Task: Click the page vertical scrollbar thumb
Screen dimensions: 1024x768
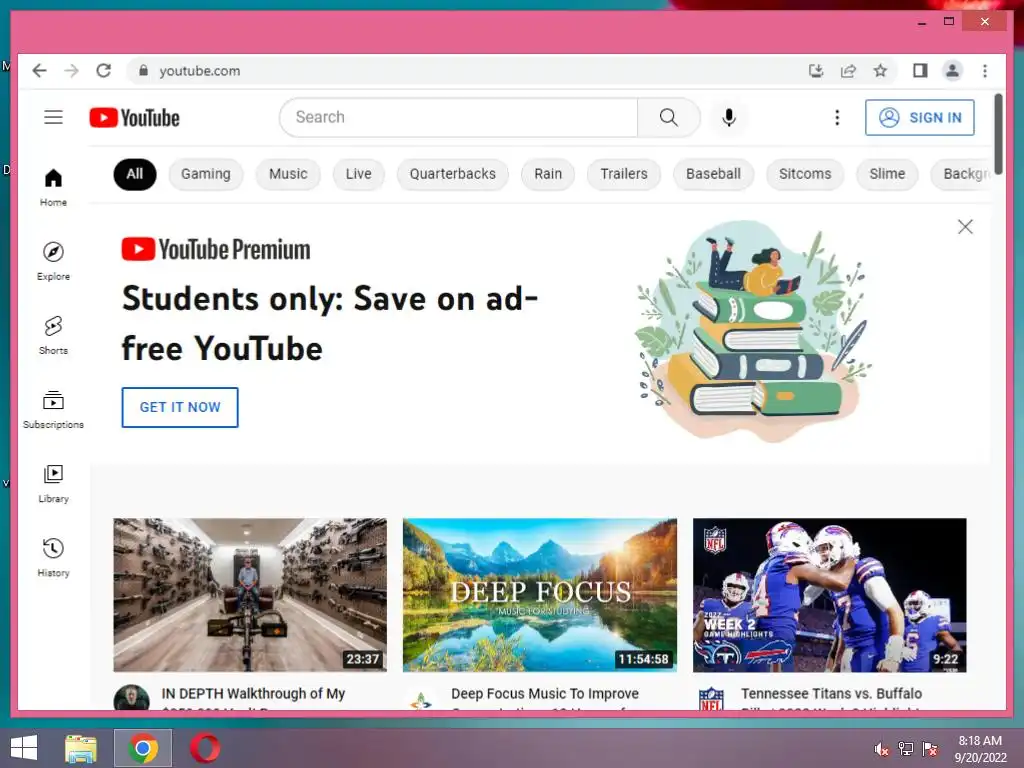Action: tap(998, 134)
